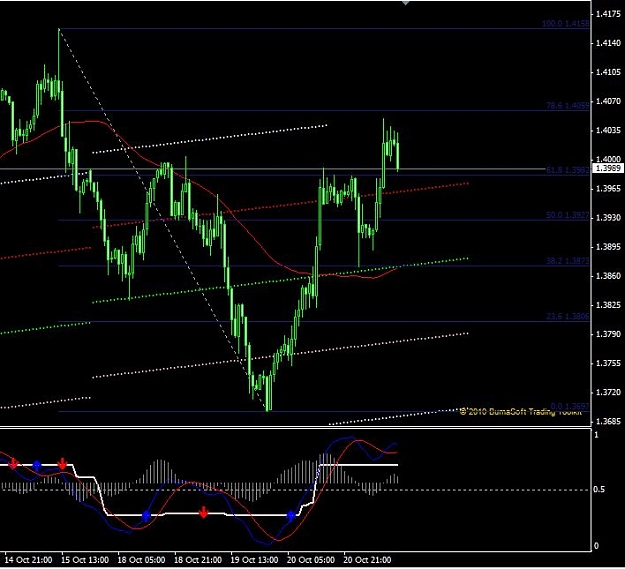Click the blue buy arrow between the two early red arrows

[x=37, y=466]
